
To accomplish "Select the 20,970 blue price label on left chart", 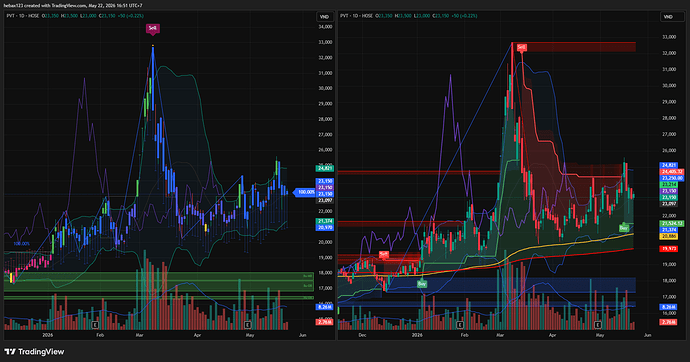I will point(325,227).
